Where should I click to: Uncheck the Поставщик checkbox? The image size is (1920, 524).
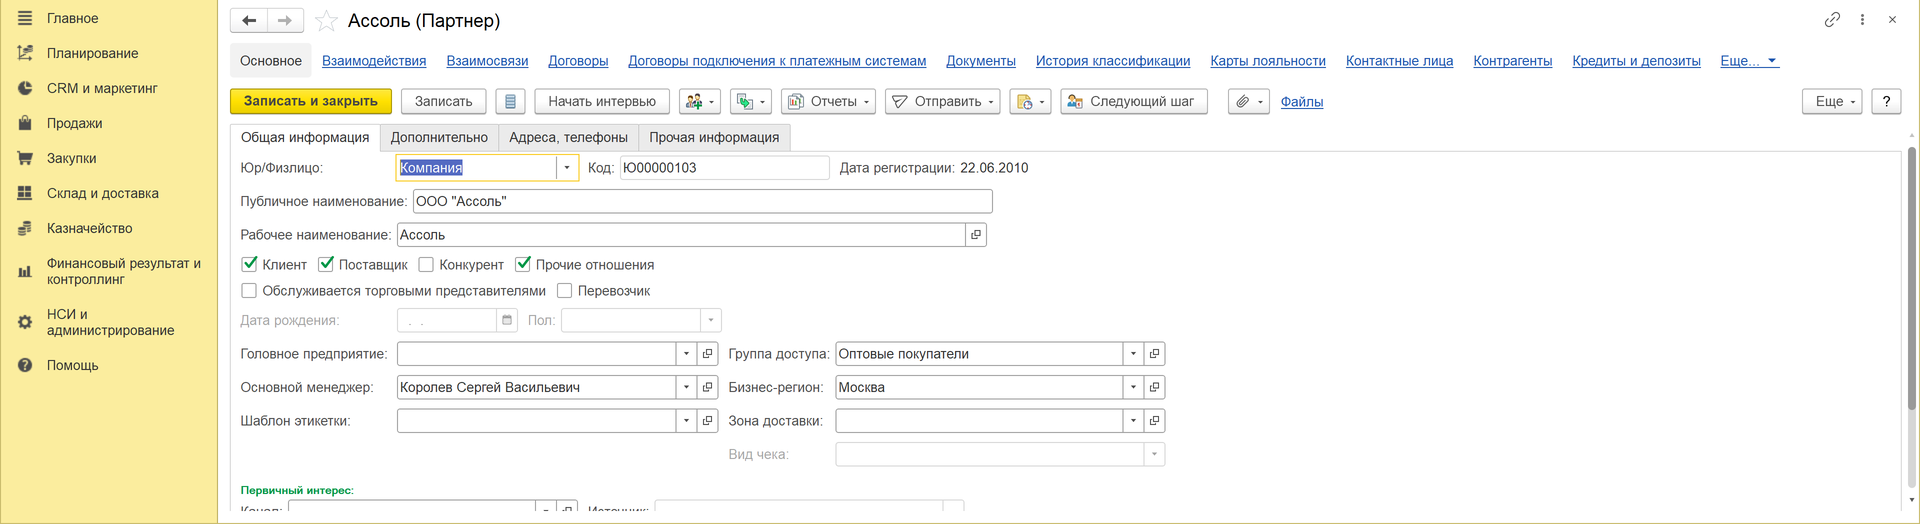(326, 264)
